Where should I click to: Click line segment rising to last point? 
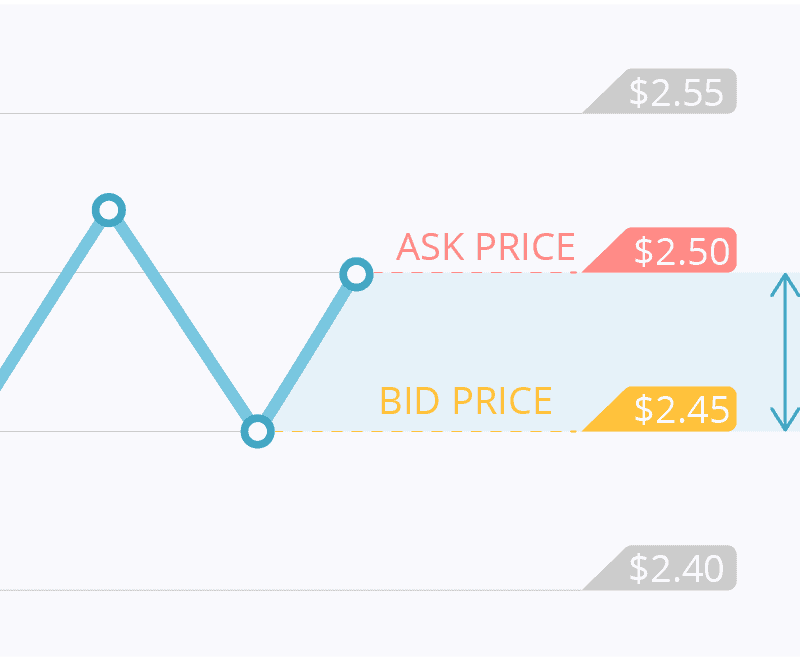click(307, 353)
